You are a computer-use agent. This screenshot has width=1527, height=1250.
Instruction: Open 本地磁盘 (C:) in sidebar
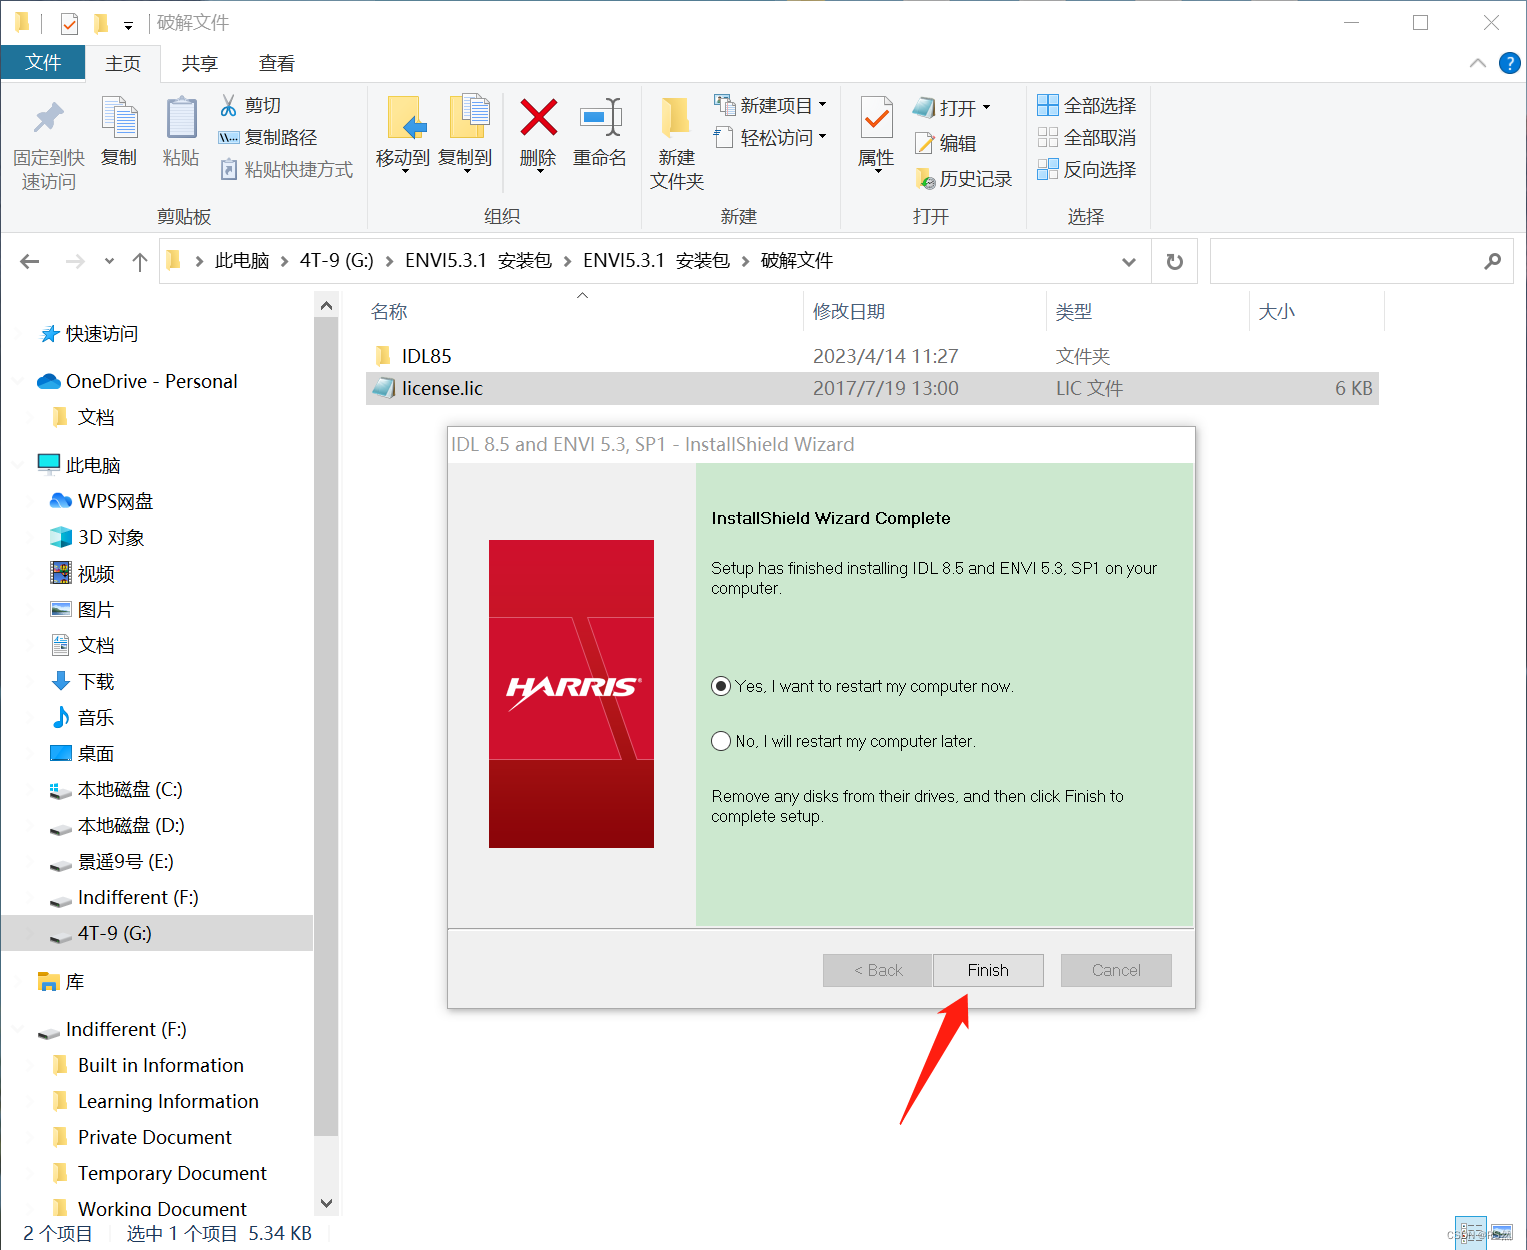130,789
